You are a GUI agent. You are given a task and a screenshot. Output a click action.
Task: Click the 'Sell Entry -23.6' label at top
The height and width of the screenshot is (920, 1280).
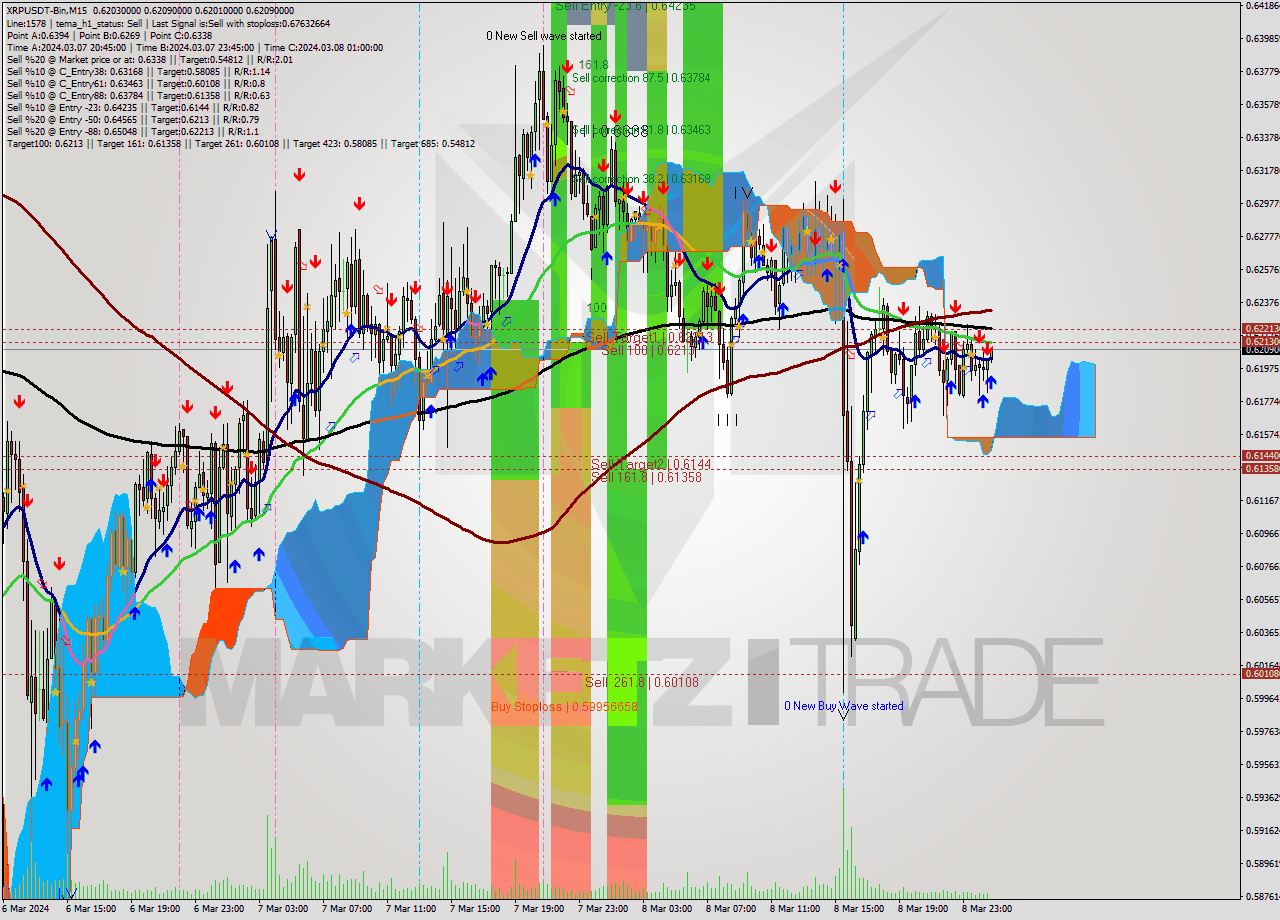pyautogui.click(x=625, y=6)
